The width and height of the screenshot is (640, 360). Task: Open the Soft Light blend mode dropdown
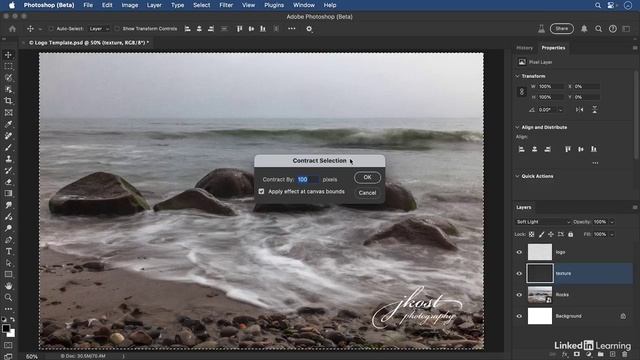point(543,222)
